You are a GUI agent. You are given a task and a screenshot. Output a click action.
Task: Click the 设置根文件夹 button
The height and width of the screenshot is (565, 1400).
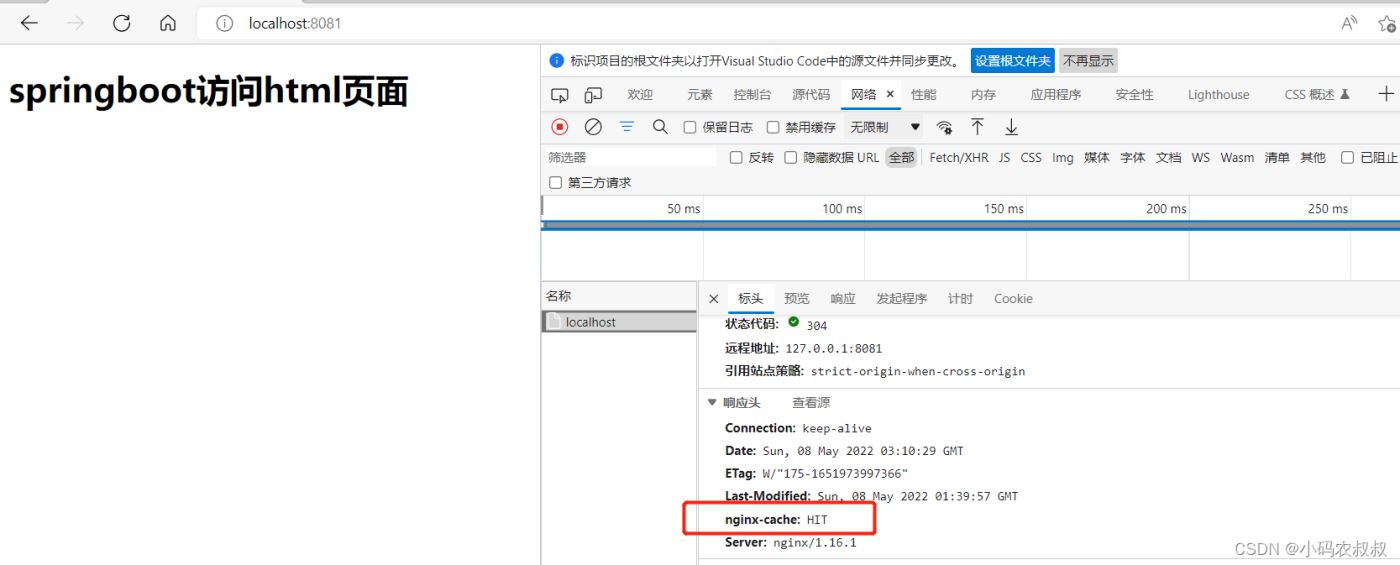pyautogui.click(x=1012, y=61)
